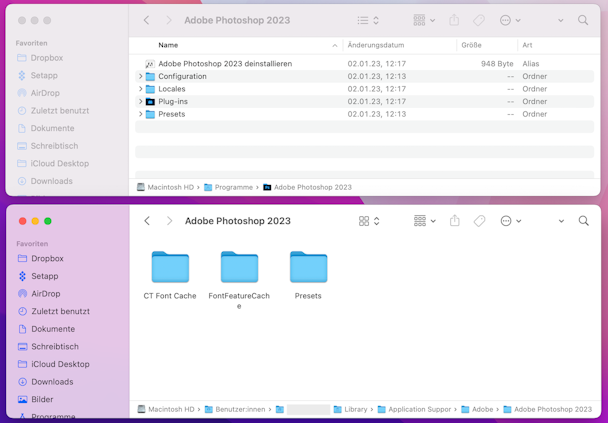The height and width of the screenshot is (423, 608).
Task: Click Benutzer:innen in bottom path bar
Action: point(235,409)
